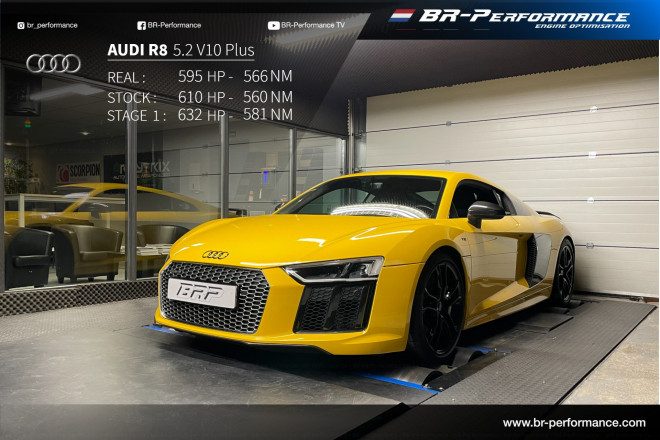Click the YouTube icon for BR-Performance TV

pos(273,25)
